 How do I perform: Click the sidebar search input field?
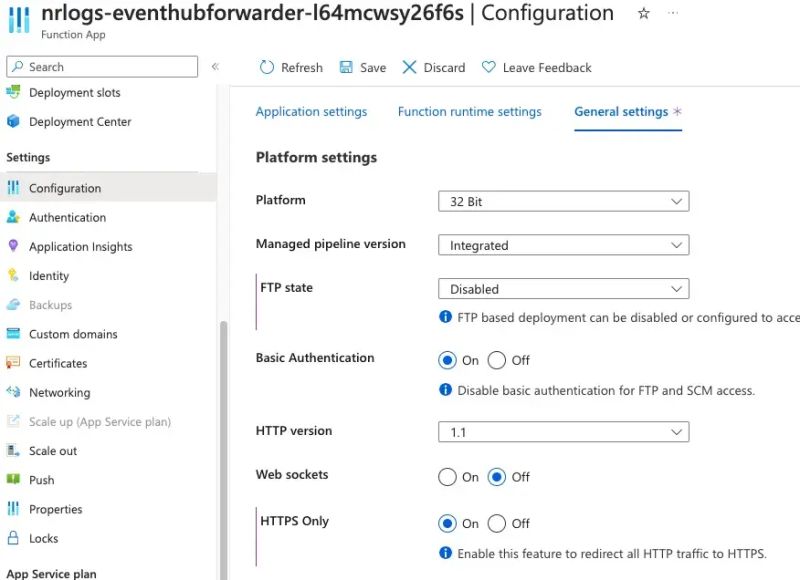pos(100,66)
